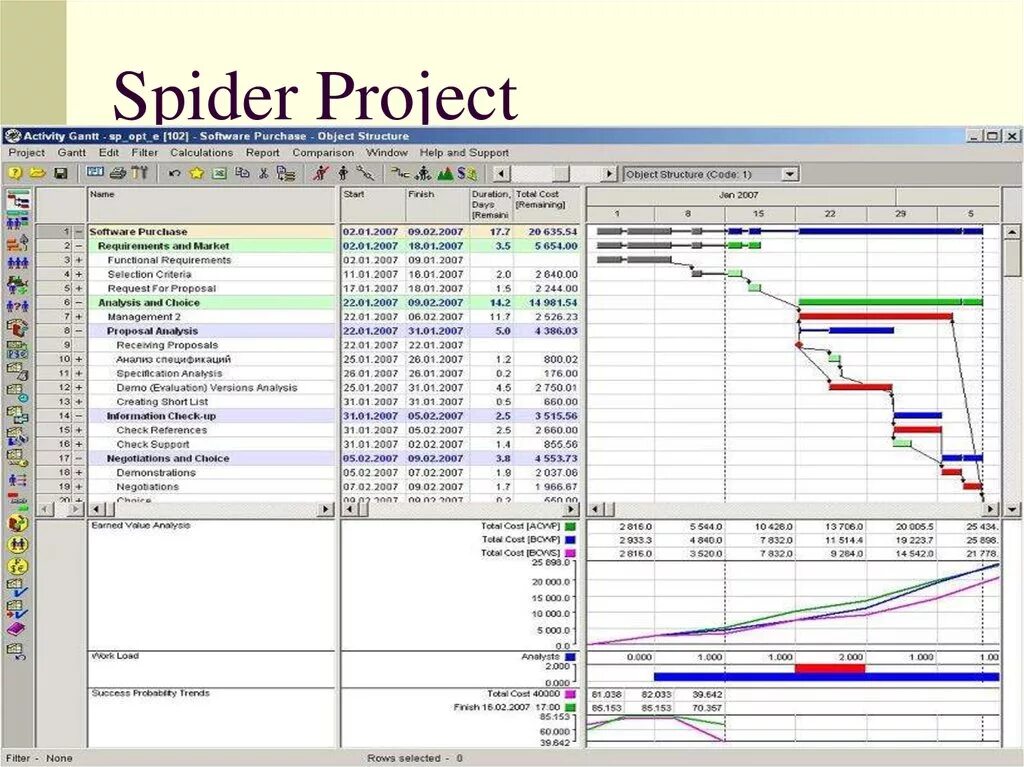Open the Object Structure (Code: 1) dropdown

(x=790, y=174)
